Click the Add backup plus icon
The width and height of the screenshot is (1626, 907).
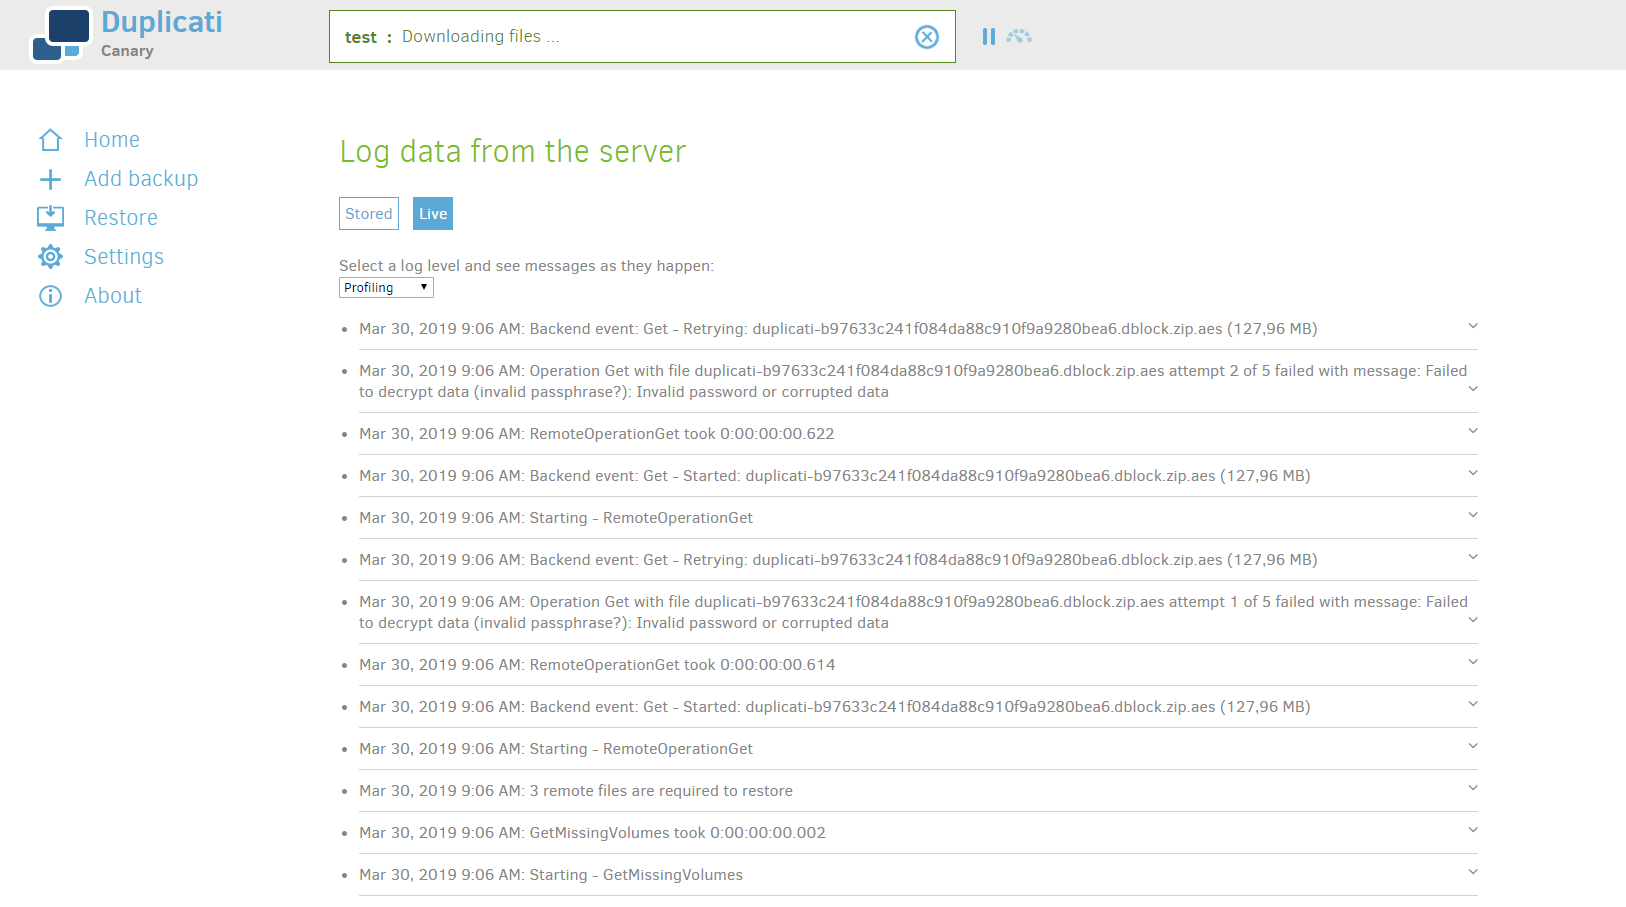coord(50,179)
